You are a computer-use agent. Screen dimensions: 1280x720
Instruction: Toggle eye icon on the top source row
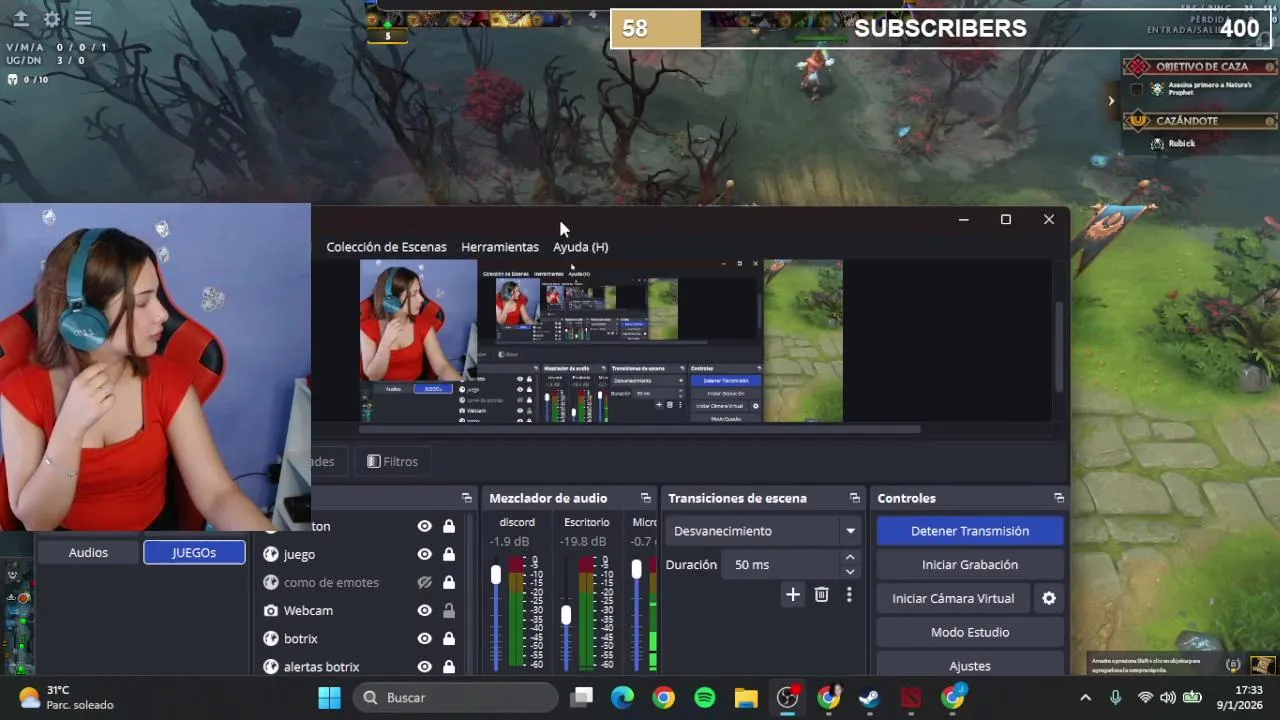[x=425, y=526]
